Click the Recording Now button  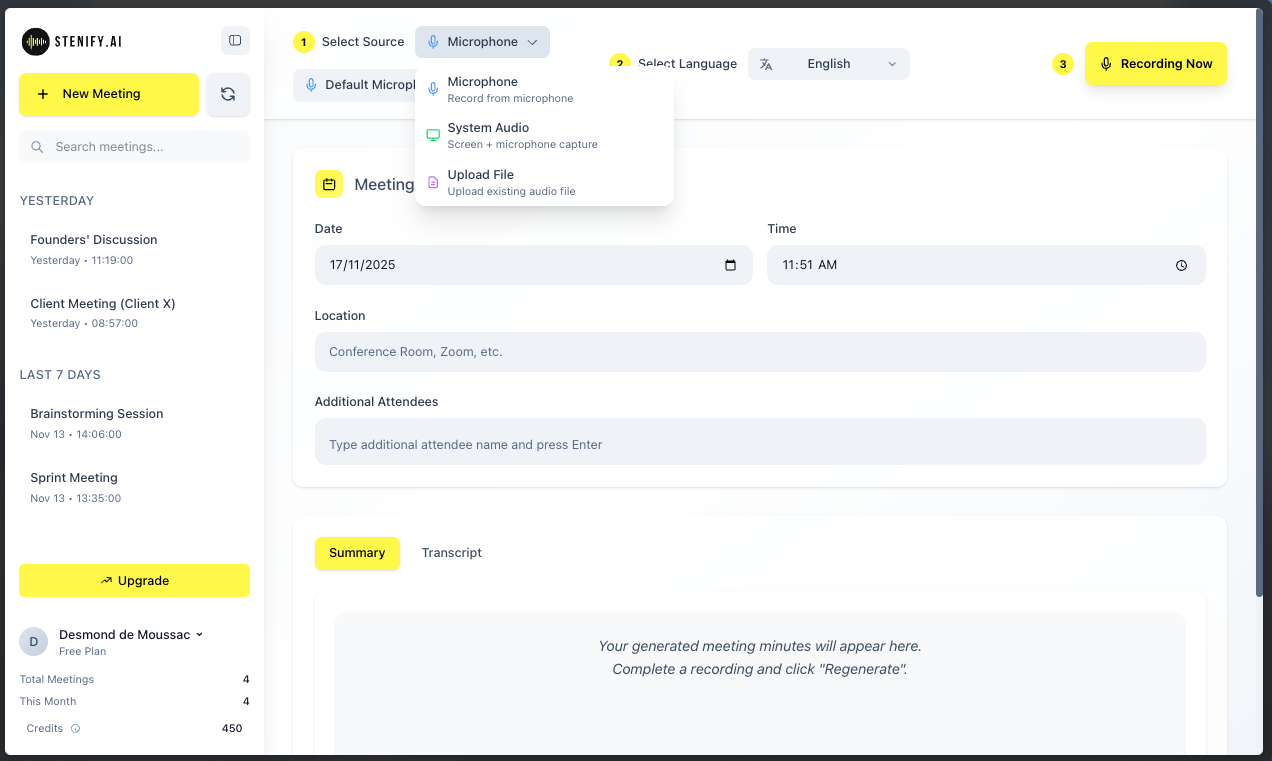[x=1156, y=63]
